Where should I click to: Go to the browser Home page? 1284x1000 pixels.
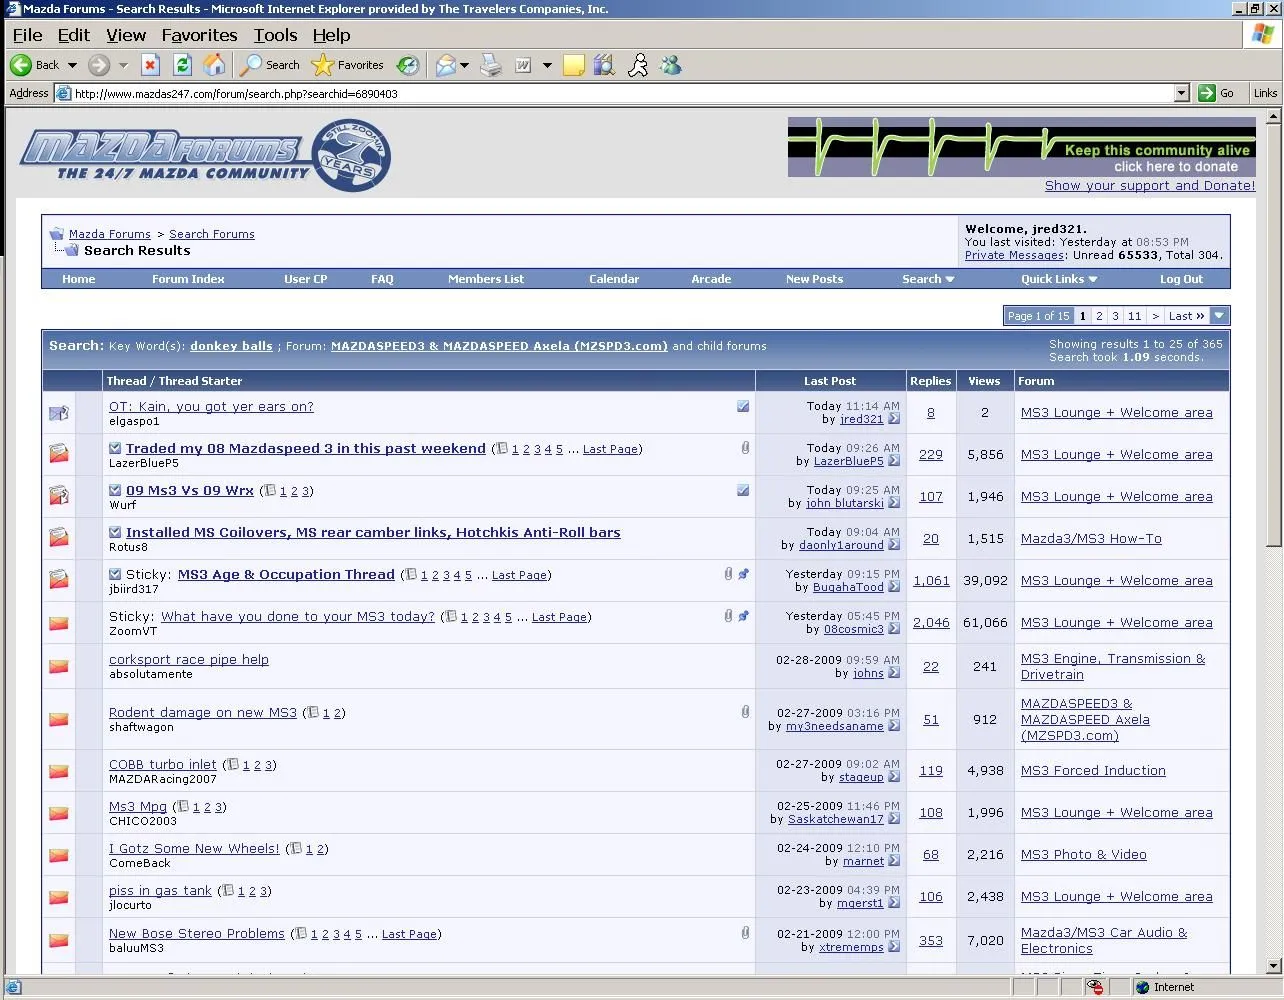(214, 66)
